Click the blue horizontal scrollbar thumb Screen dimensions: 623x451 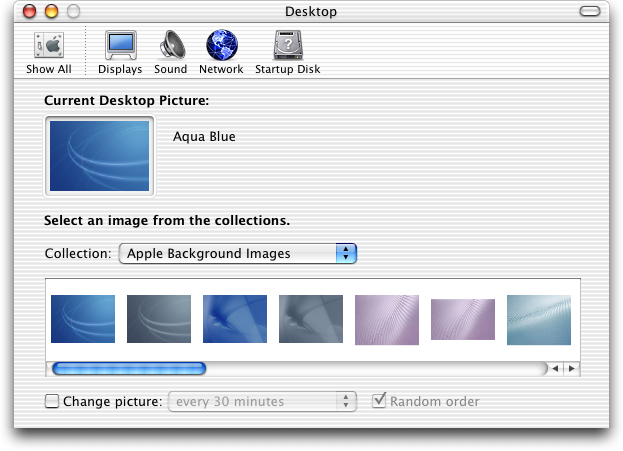coord(129,368)
